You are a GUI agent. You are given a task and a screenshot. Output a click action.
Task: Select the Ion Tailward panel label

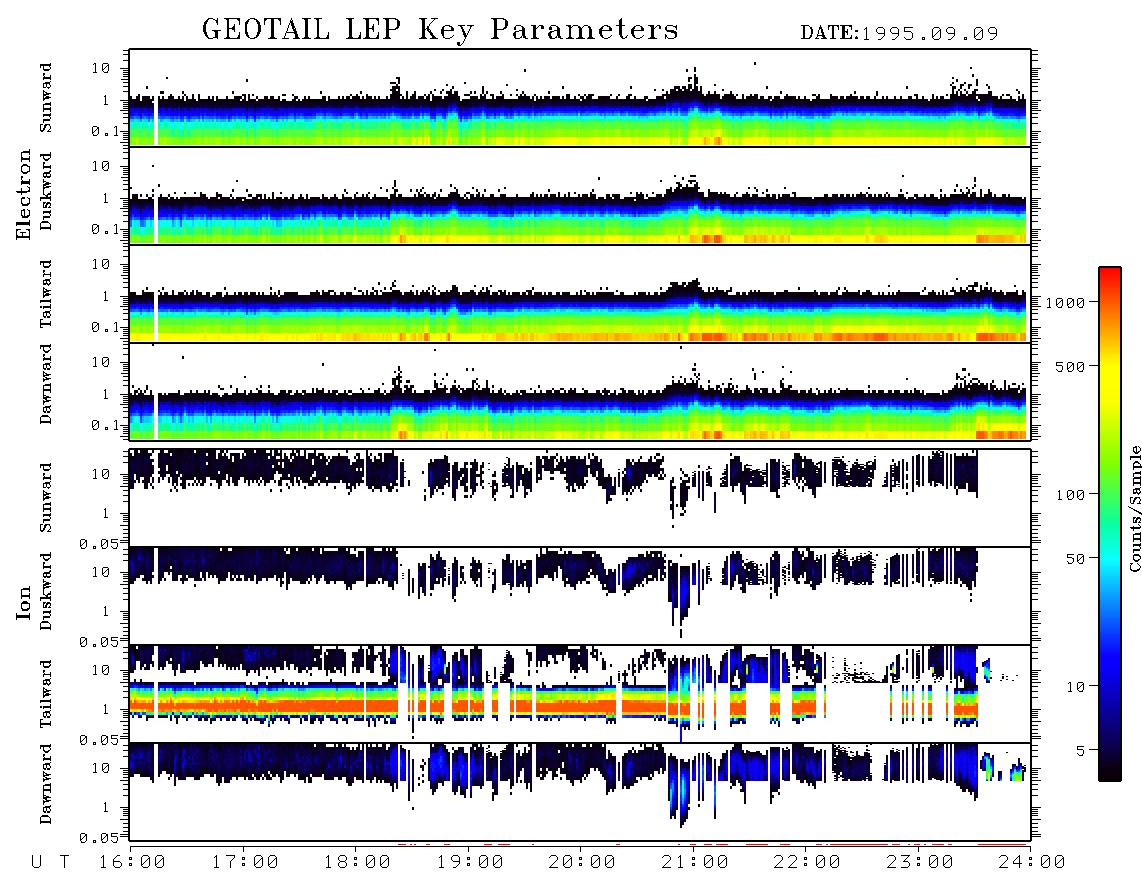(46, 694)
